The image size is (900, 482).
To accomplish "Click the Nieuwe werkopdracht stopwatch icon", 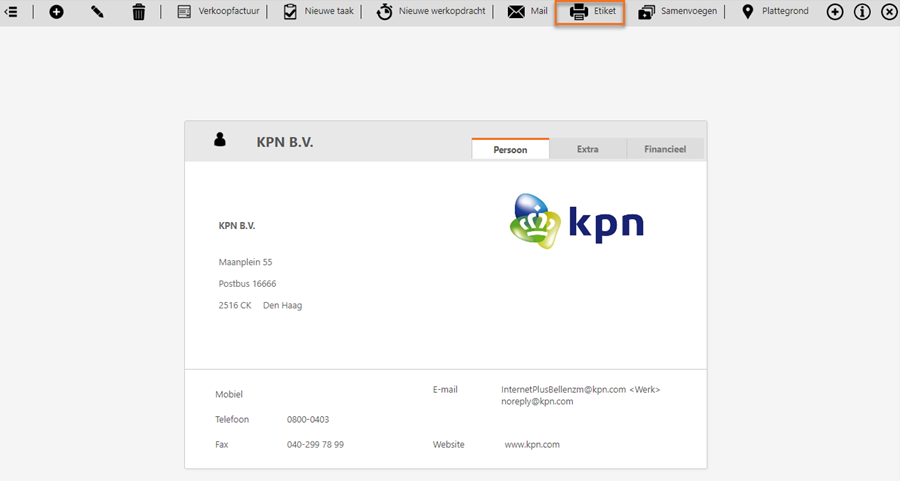I will 384,11.
